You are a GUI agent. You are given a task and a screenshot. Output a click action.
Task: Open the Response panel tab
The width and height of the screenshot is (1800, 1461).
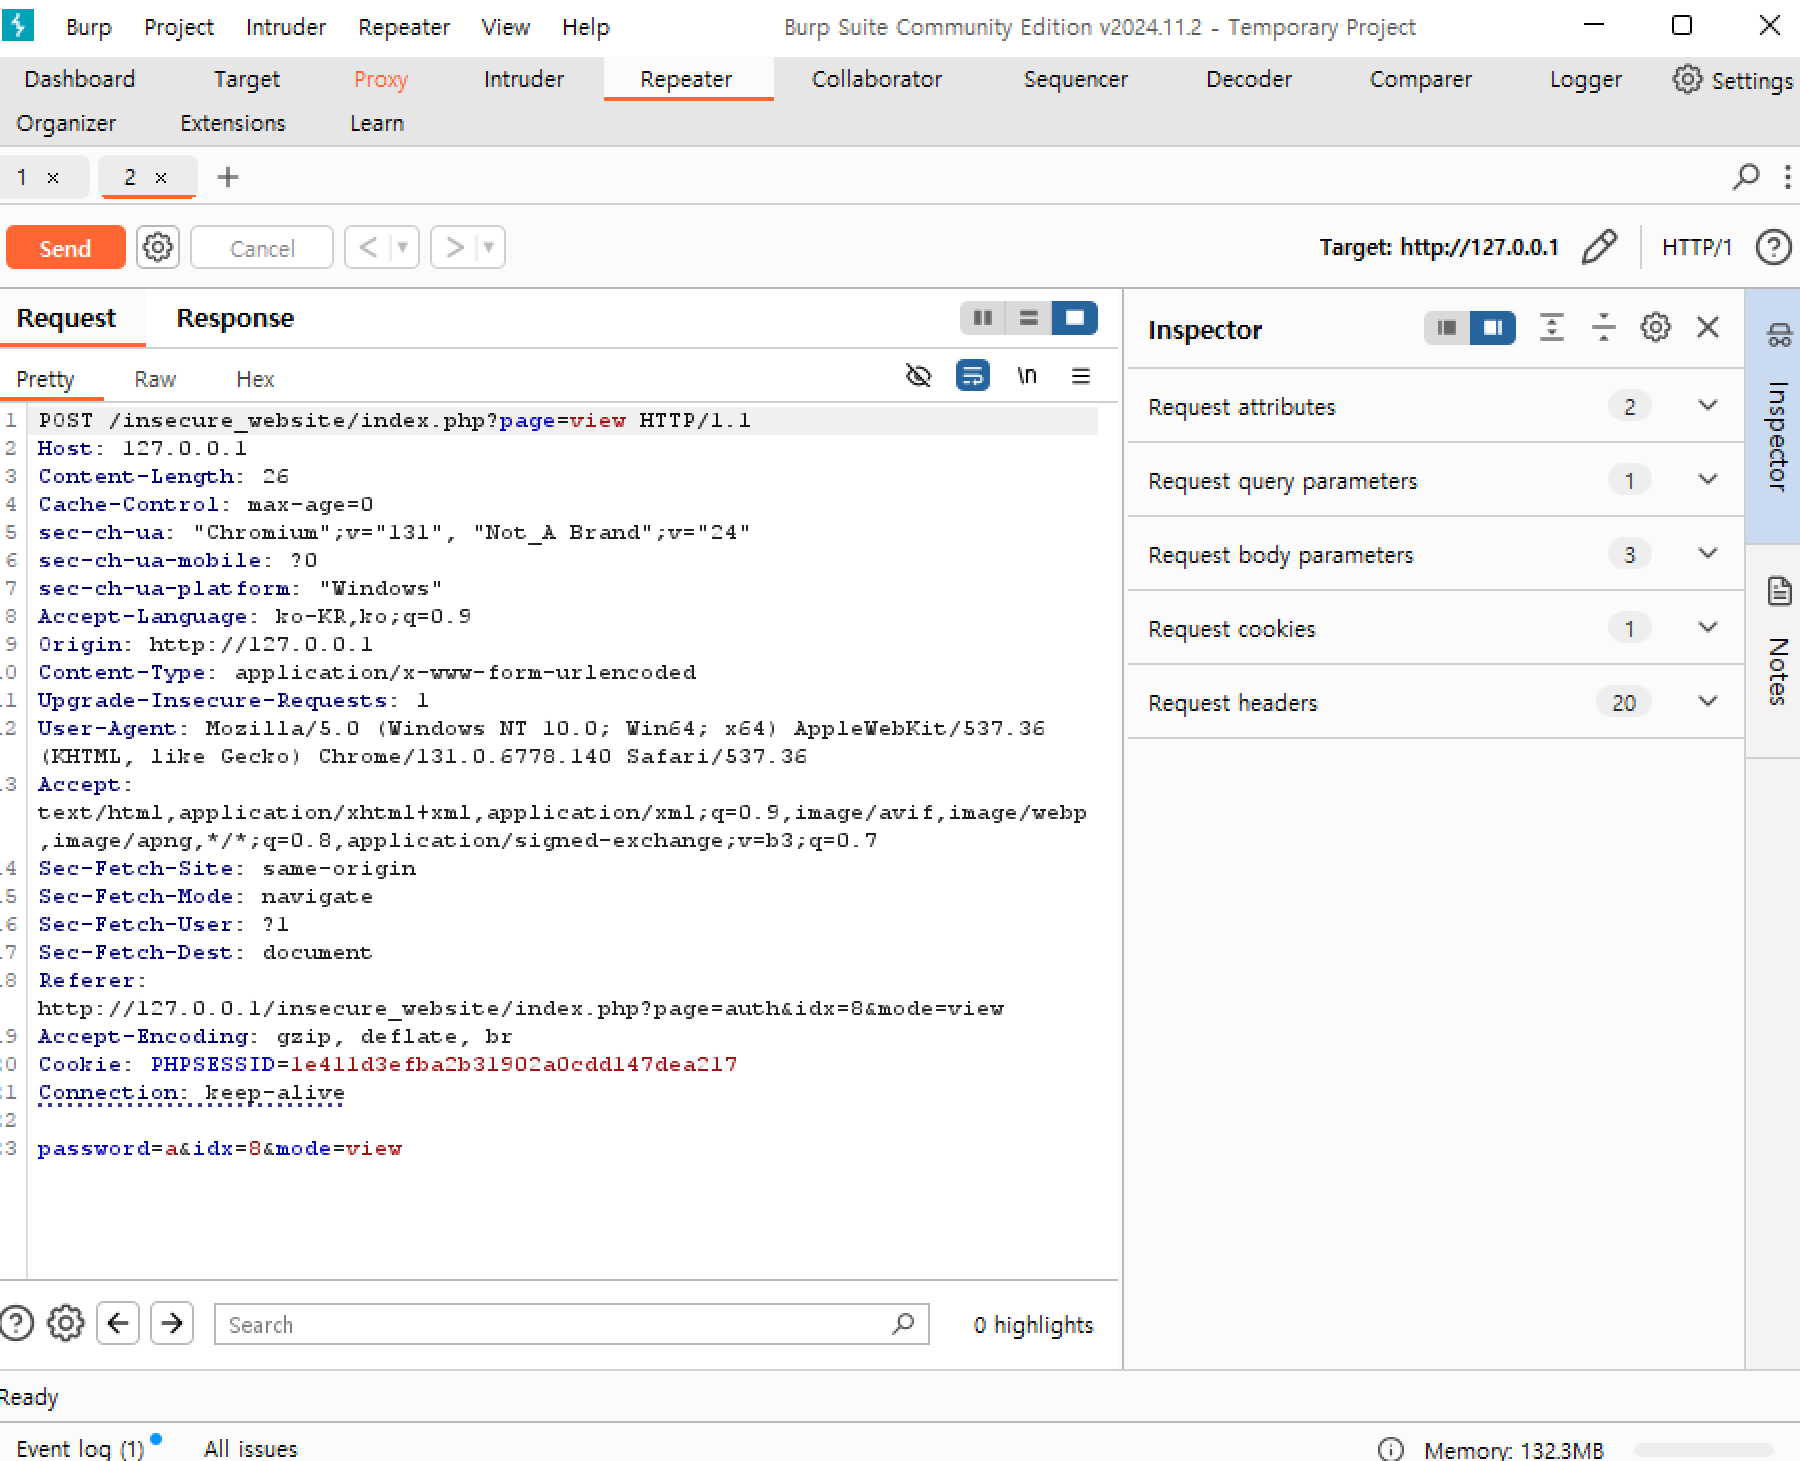point(235,318)
